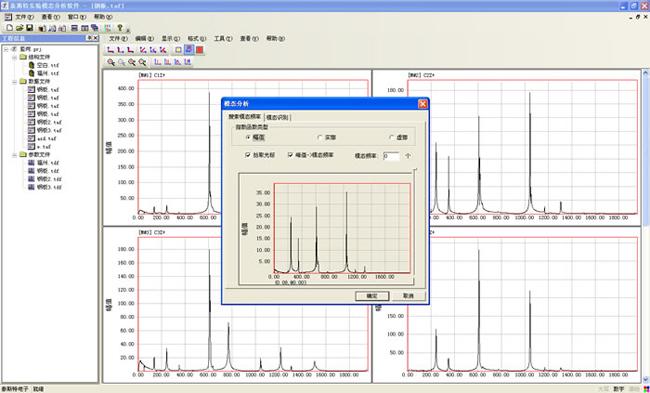This screenshot has width=650, height=393.
Task: Click the first axis-line icon in chart toolbar
Action: [110, 50]
